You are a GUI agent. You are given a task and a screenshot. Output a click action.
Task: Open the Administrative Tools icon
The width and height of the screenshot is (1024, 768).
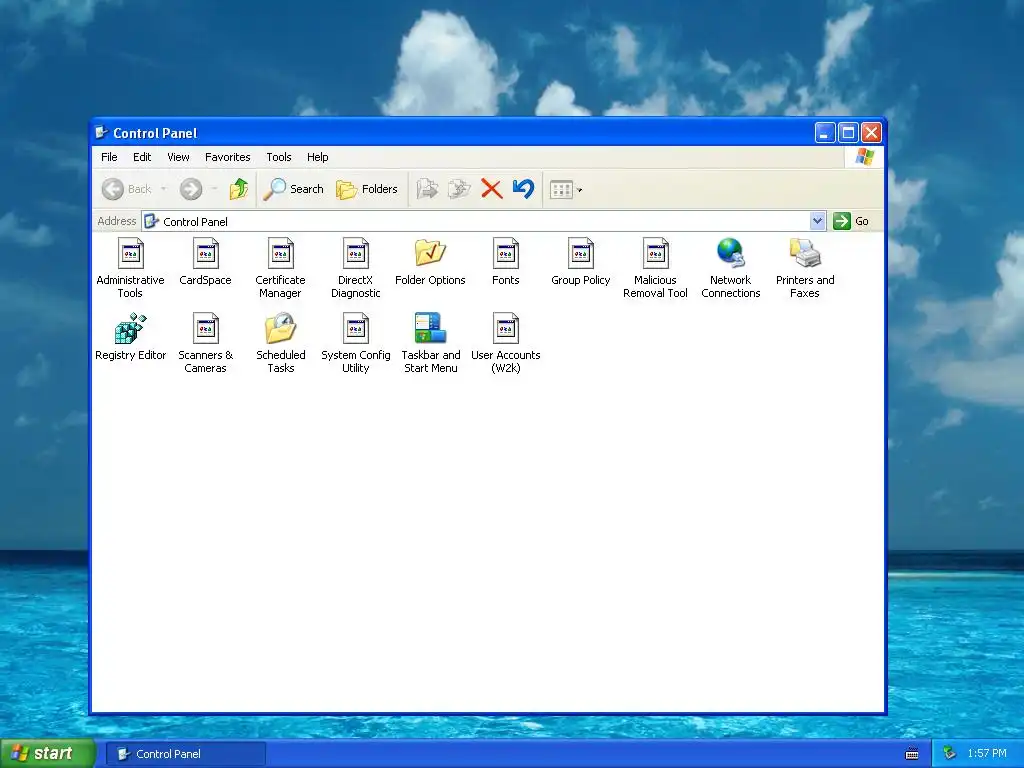click(x=130, y=253)
